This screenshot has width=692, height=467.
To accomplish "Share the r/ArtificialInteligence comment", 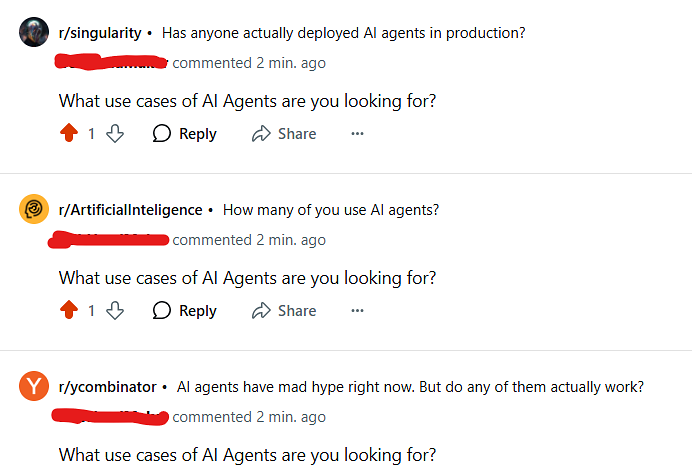I will [x=284, y=311].
